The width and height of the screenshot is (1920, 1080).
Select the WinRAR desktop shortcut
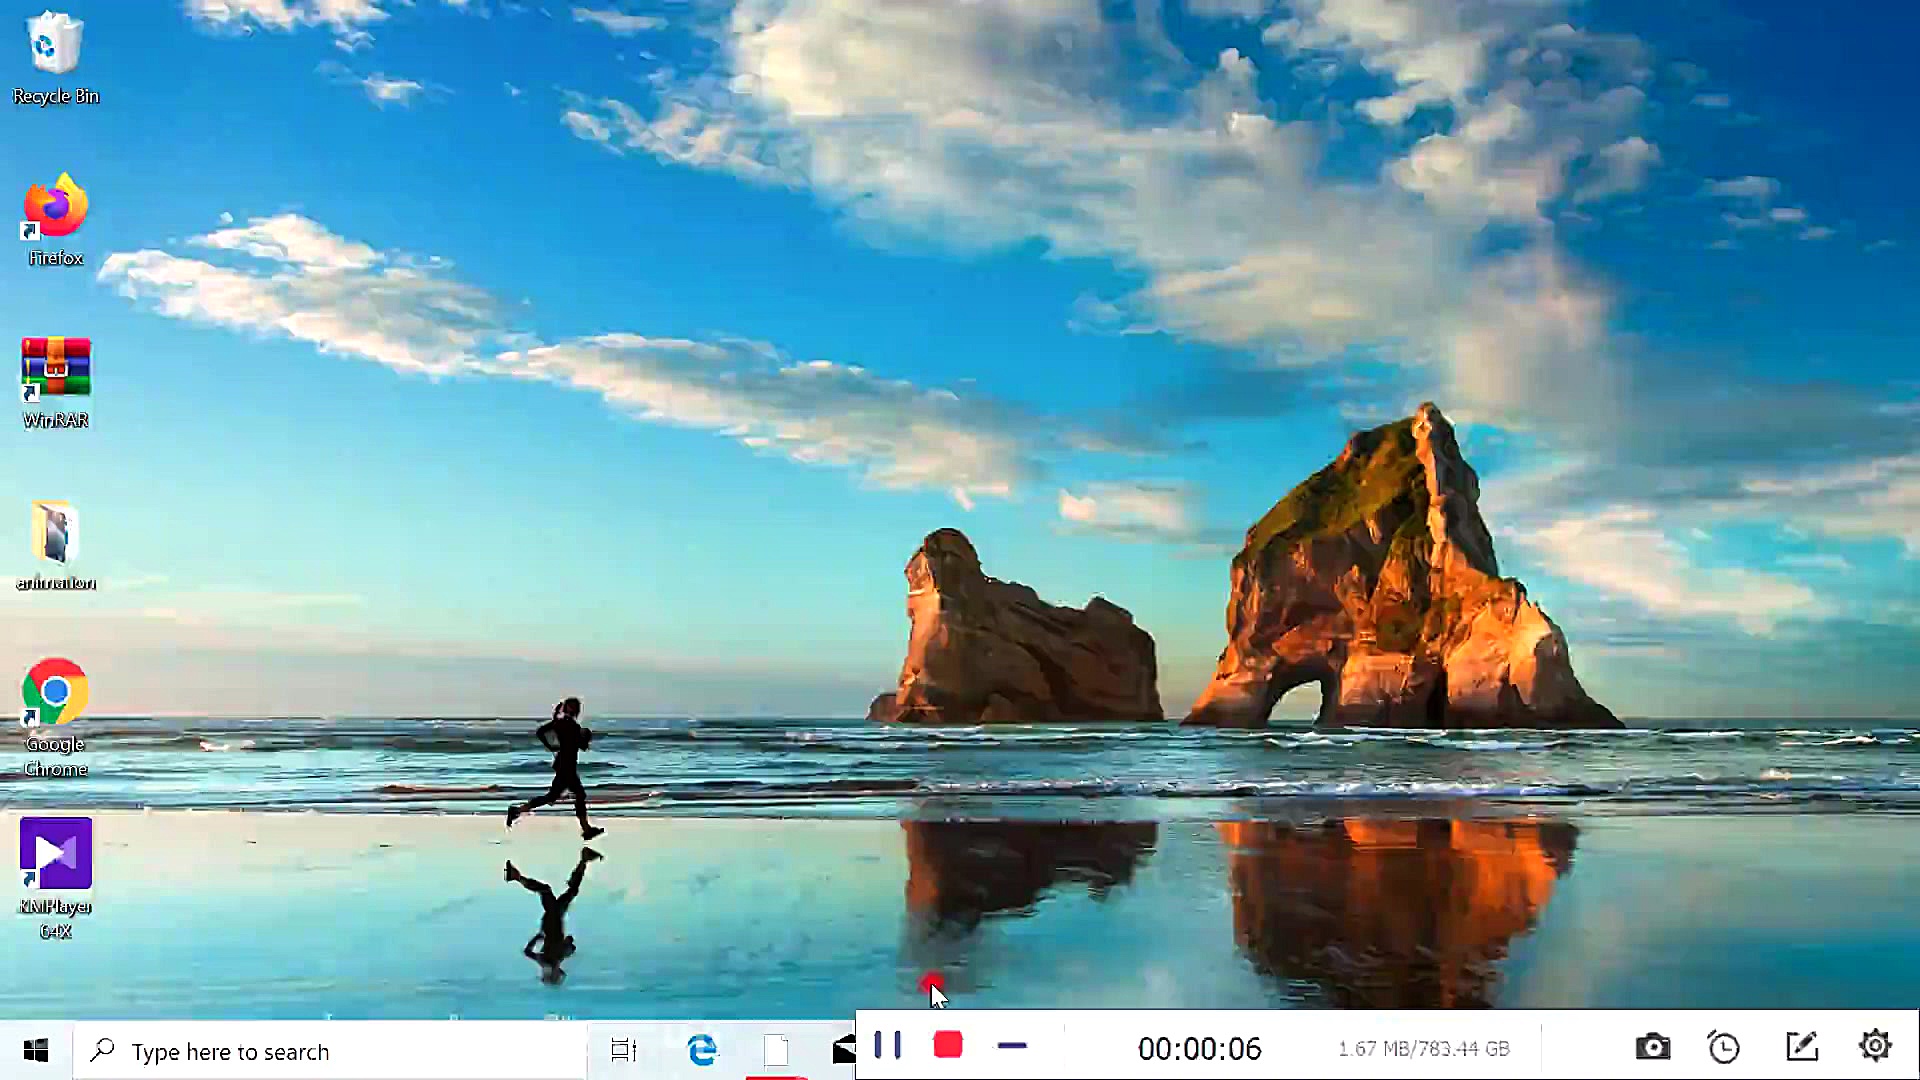[x=55, y=370]
